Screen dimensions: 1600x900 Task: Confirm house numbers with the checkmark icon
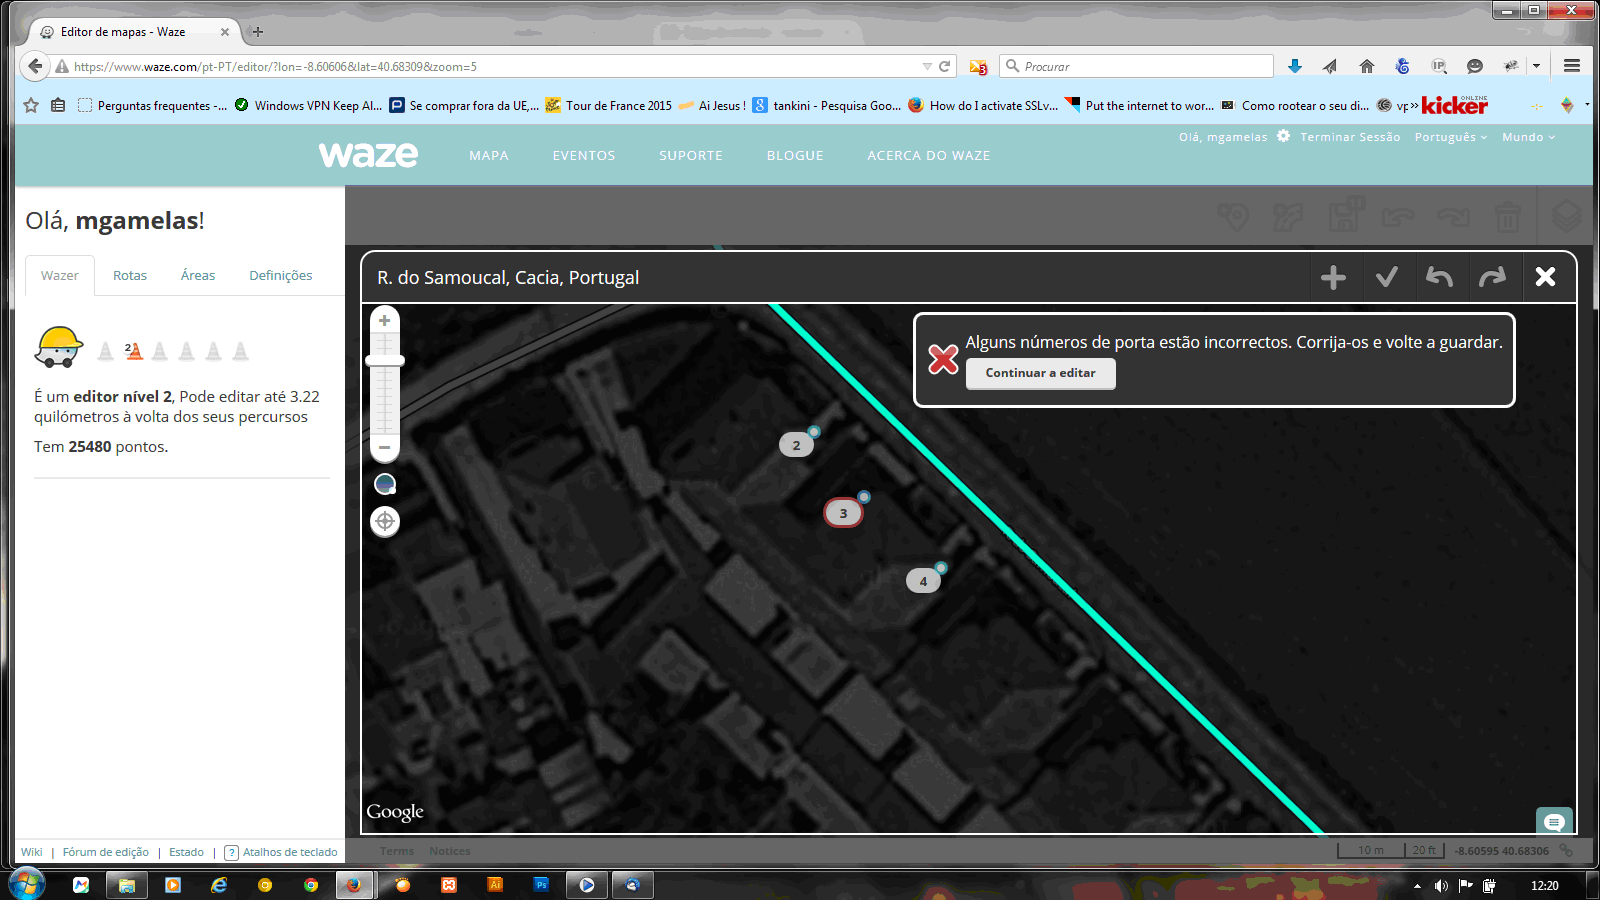[1386, 277]
